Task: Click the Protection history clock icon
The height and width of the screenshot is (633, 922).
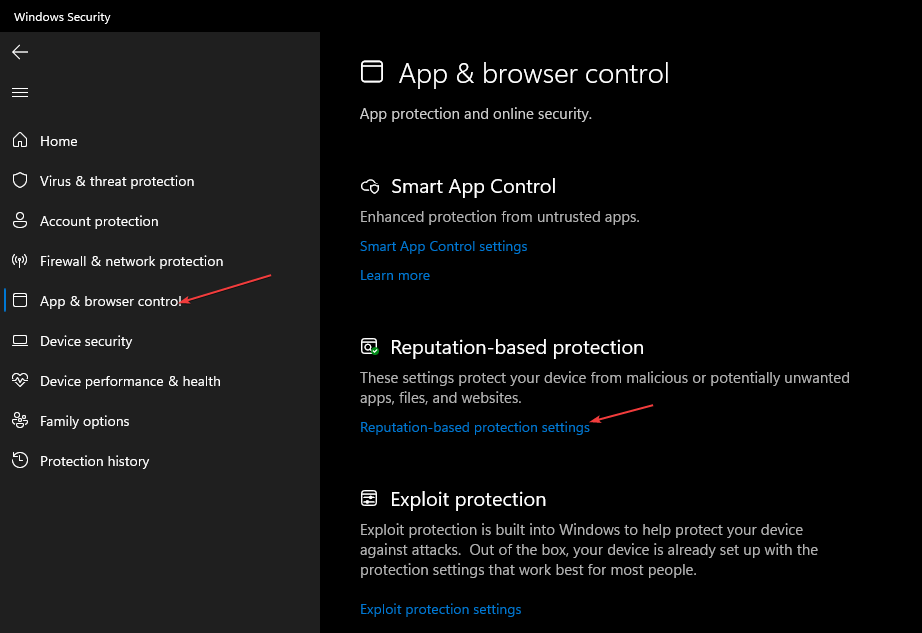Action: (20, 461)
